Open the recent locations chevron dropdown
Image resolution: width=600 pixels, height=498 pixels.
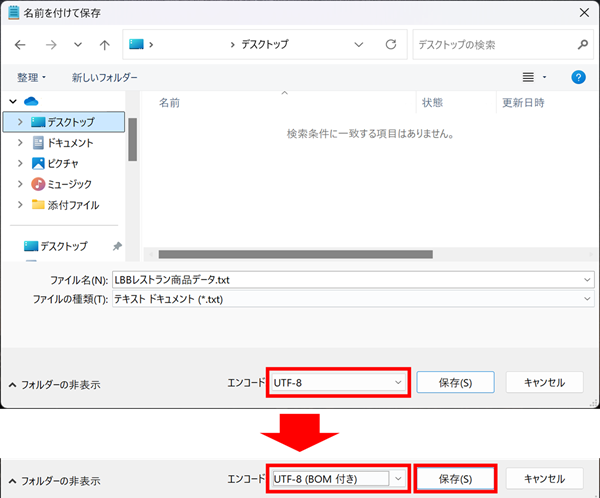click(77, 45)
